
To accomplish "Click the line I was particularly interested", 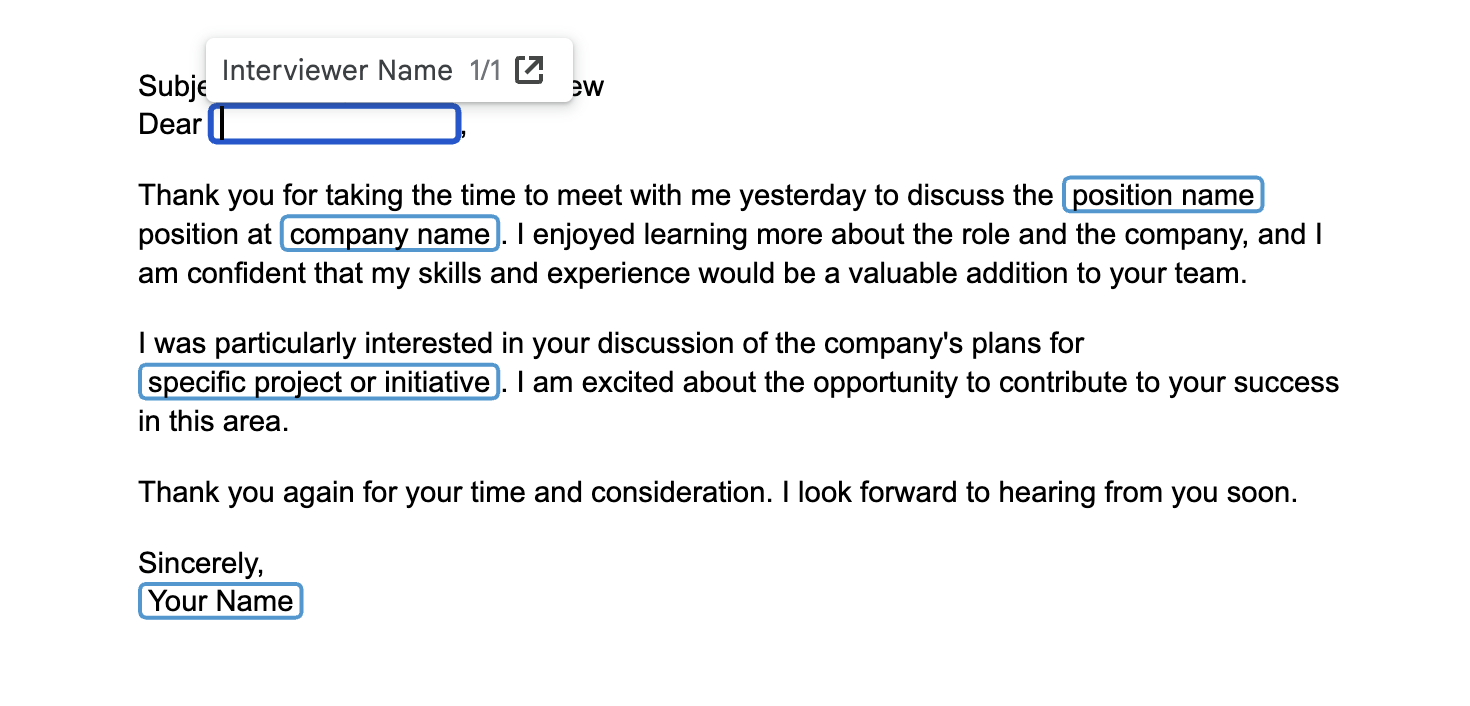I will (x=611, y=344).
